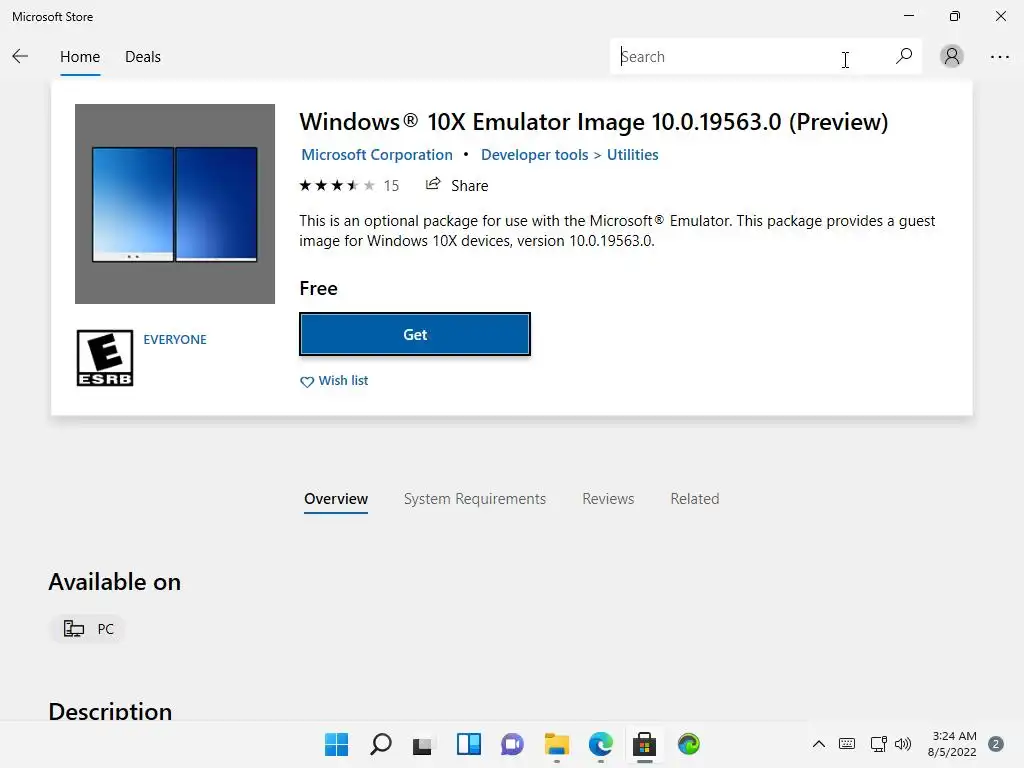Click the Share icon

pyautogui.click(x=432, y=184)
